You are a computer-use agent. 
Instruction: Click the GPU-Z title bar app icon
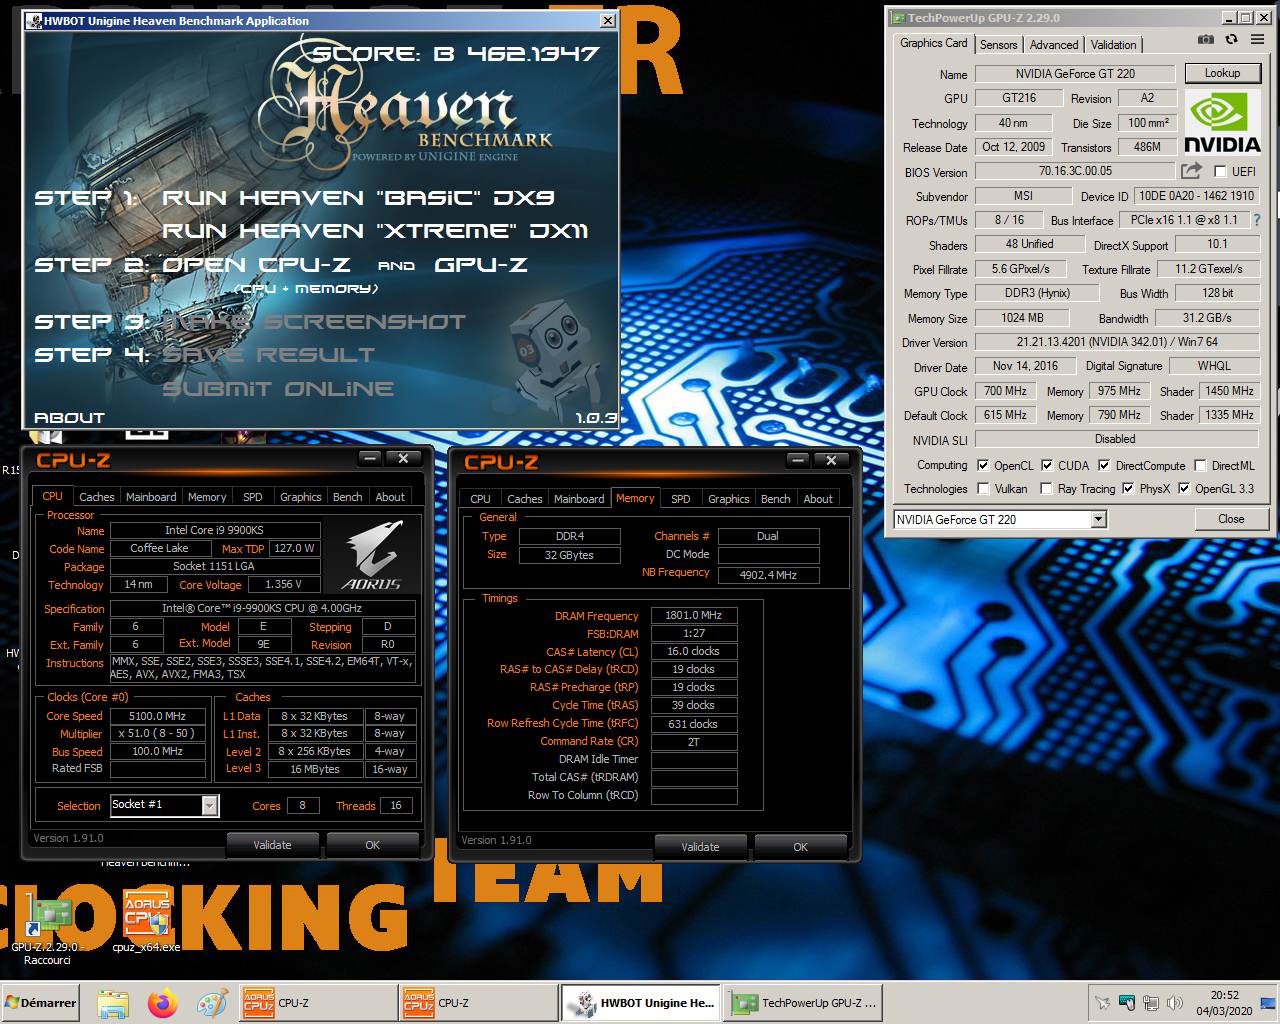point(898,18)
